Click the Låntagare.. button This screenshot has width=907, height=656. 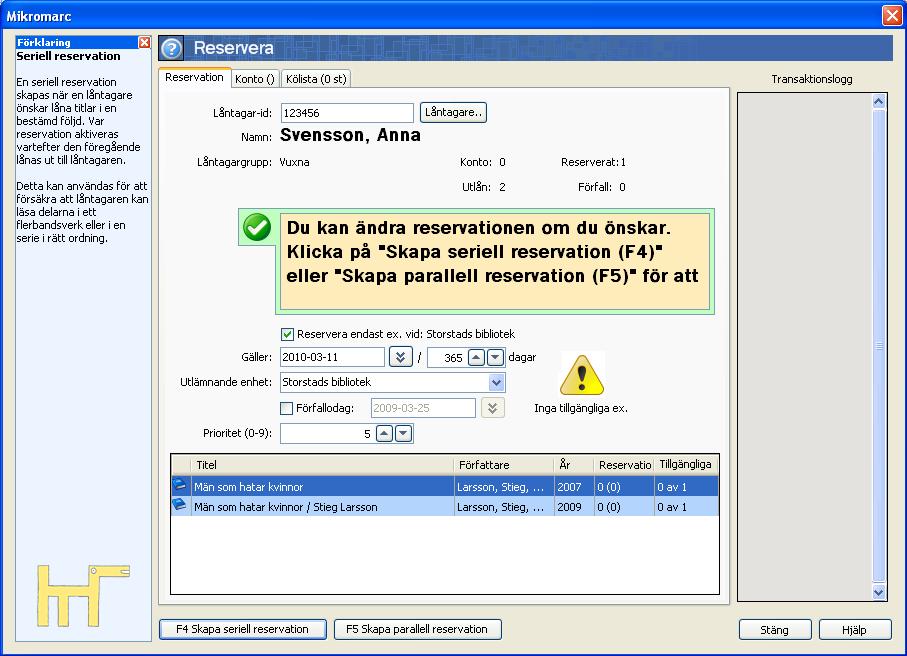(453, 112)
